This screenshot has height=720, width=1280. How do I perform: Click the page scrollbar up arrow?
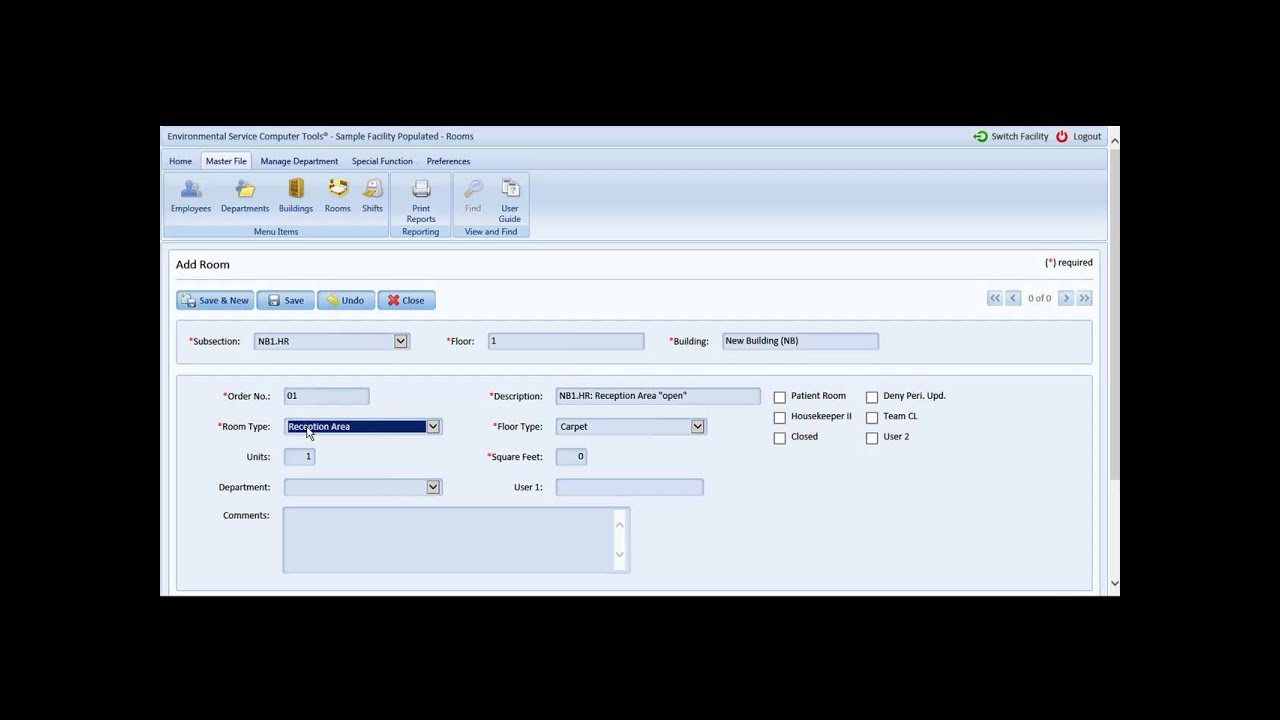tap(1114, 141)
